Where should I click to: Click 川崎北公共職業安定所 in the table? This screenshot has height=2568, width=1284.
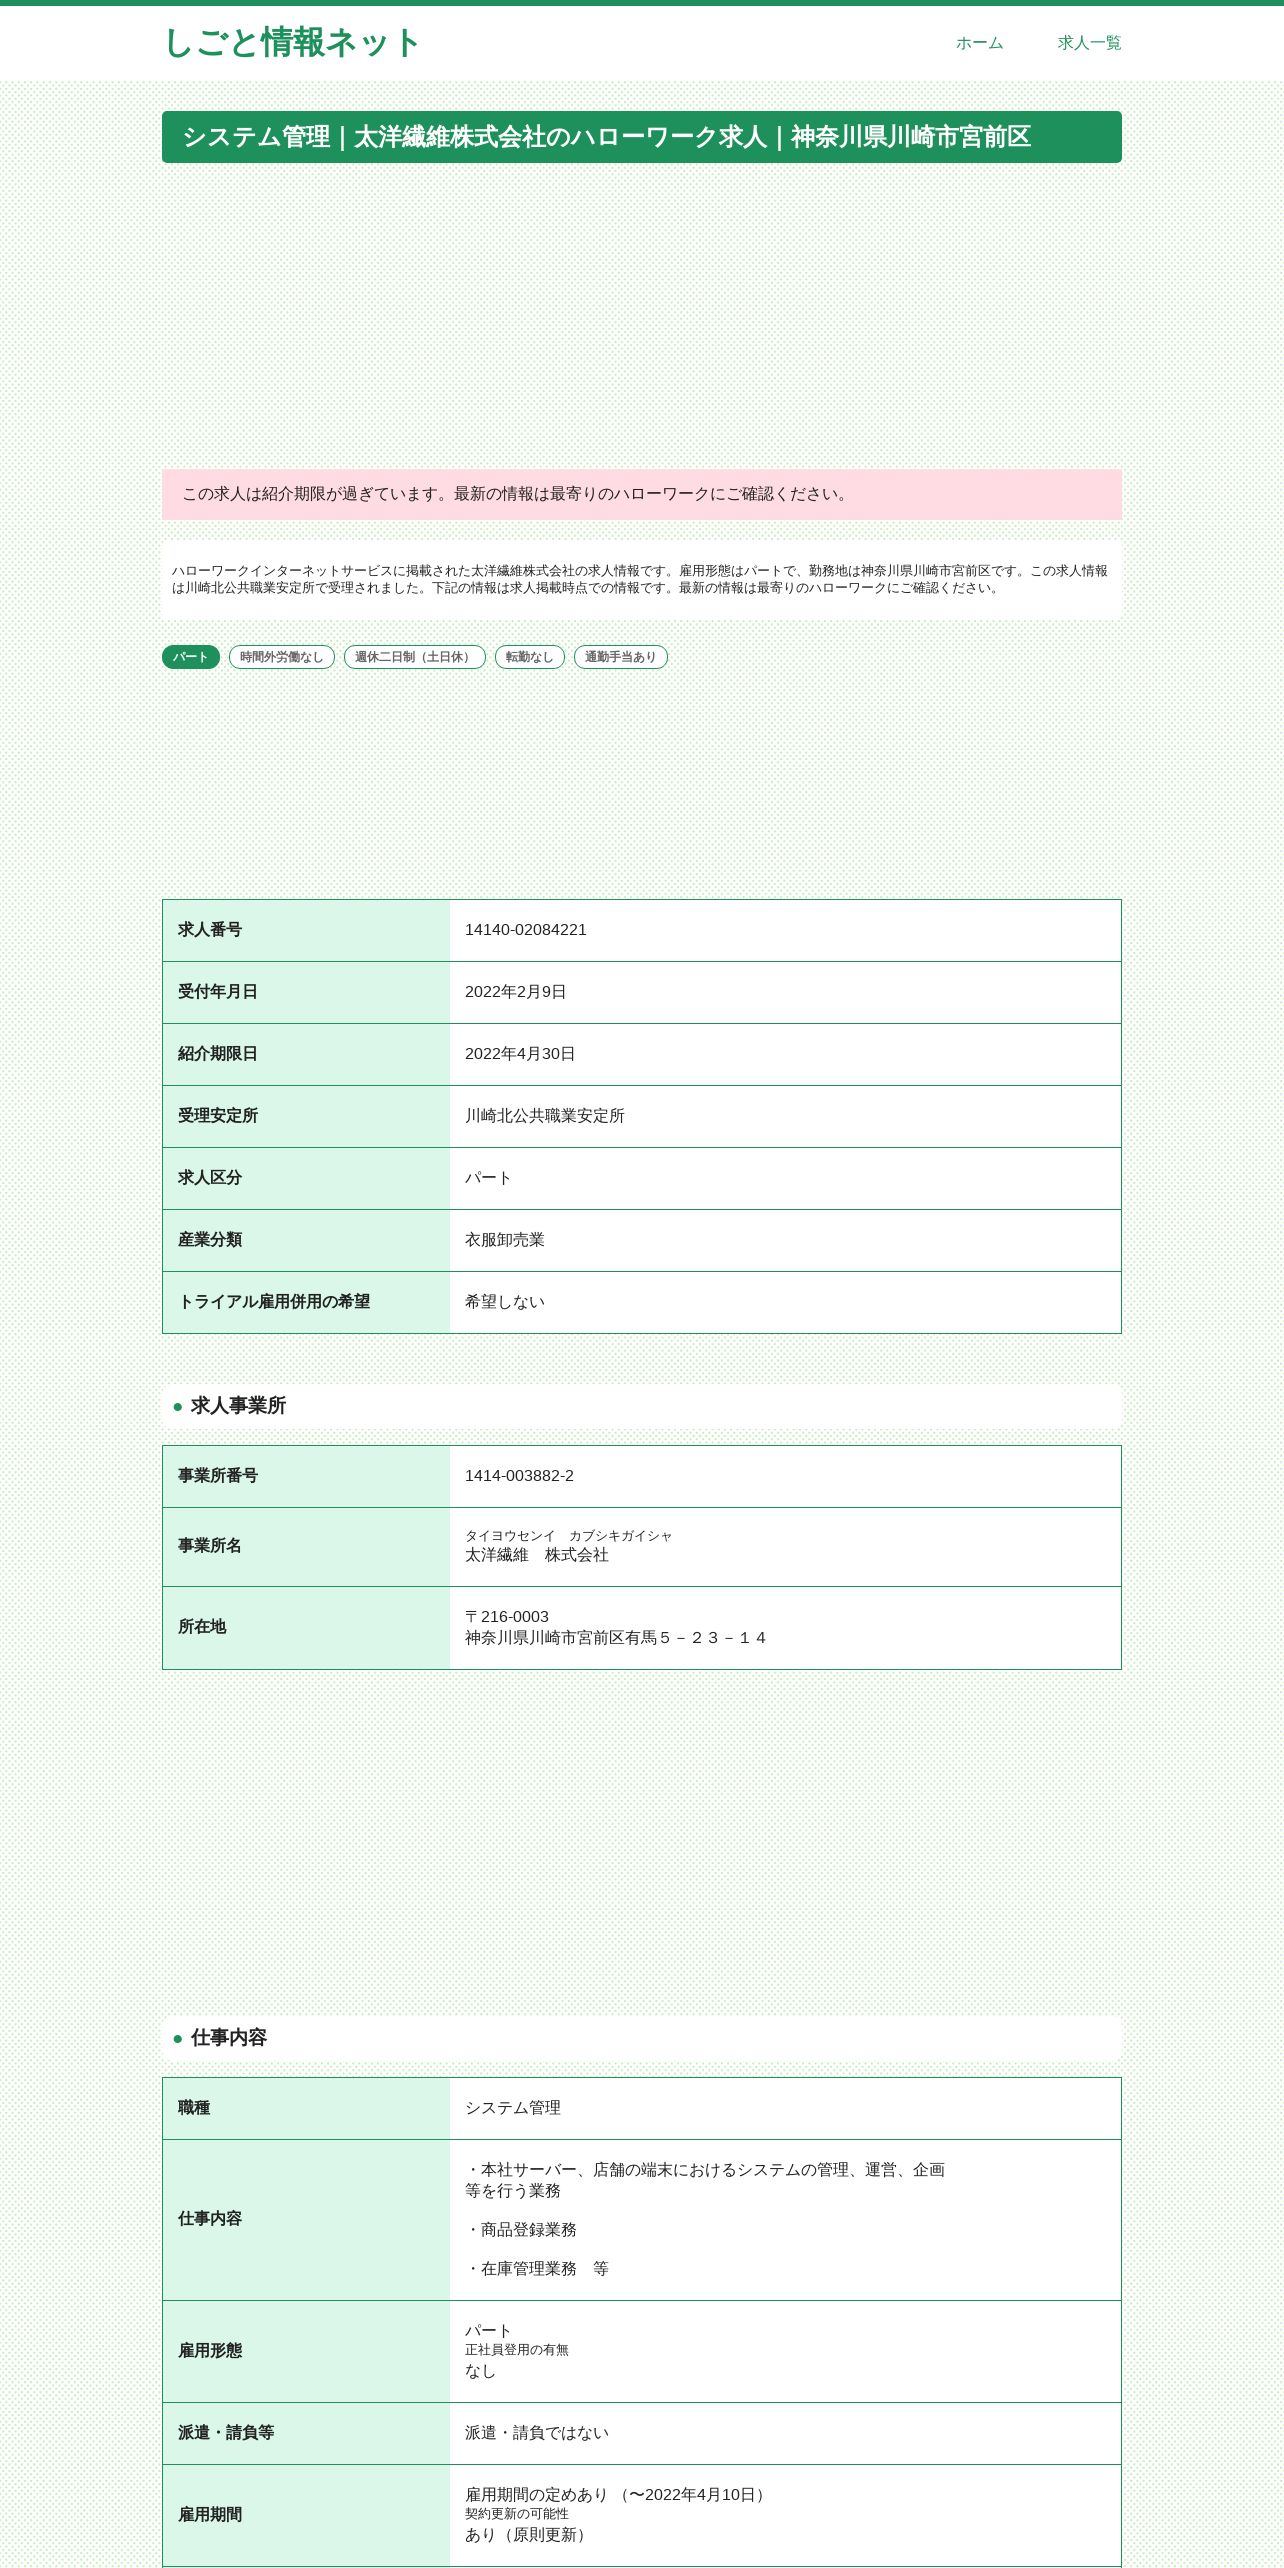(x=545, y=1116)
